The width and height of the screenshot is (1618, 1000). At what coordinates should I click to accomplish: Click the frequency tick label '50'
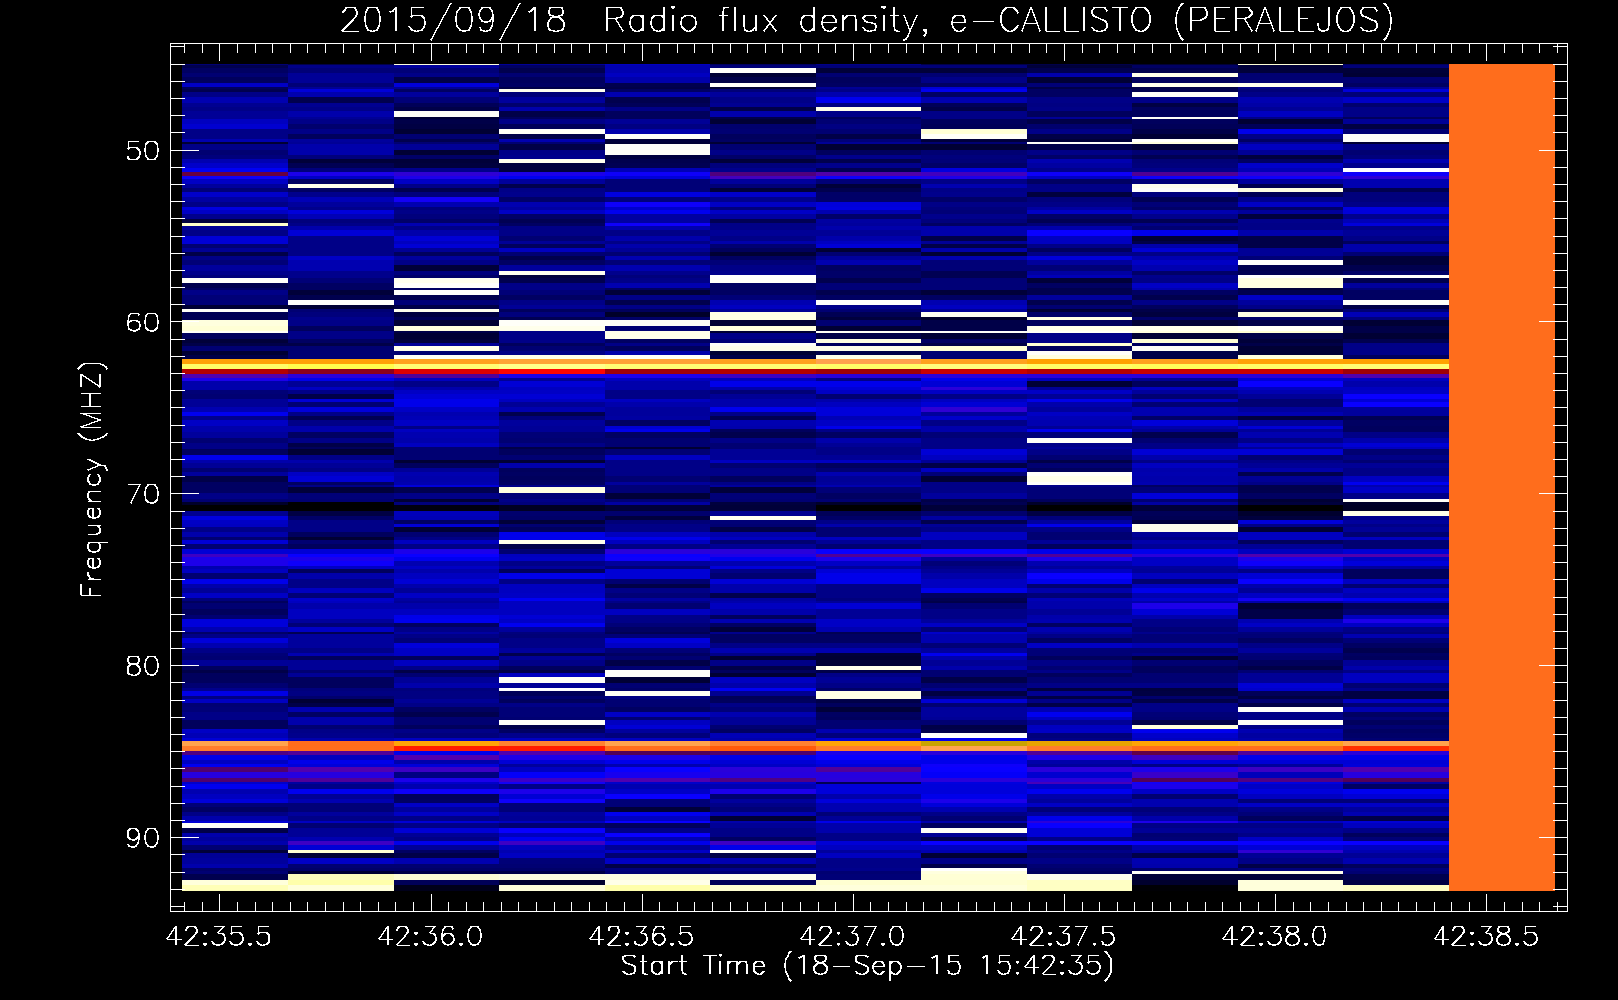tap(143, 151)
